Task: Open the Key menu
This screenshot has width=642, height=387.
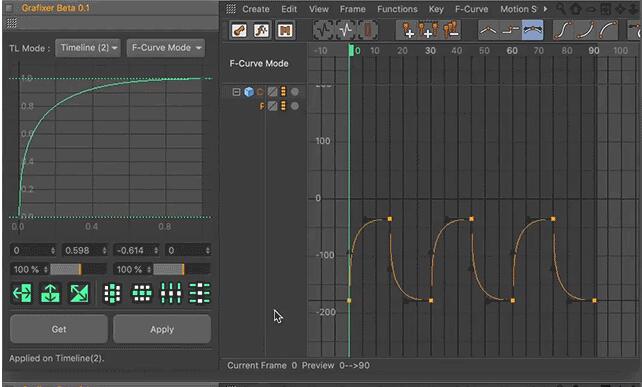Action: tap(436, 9)
